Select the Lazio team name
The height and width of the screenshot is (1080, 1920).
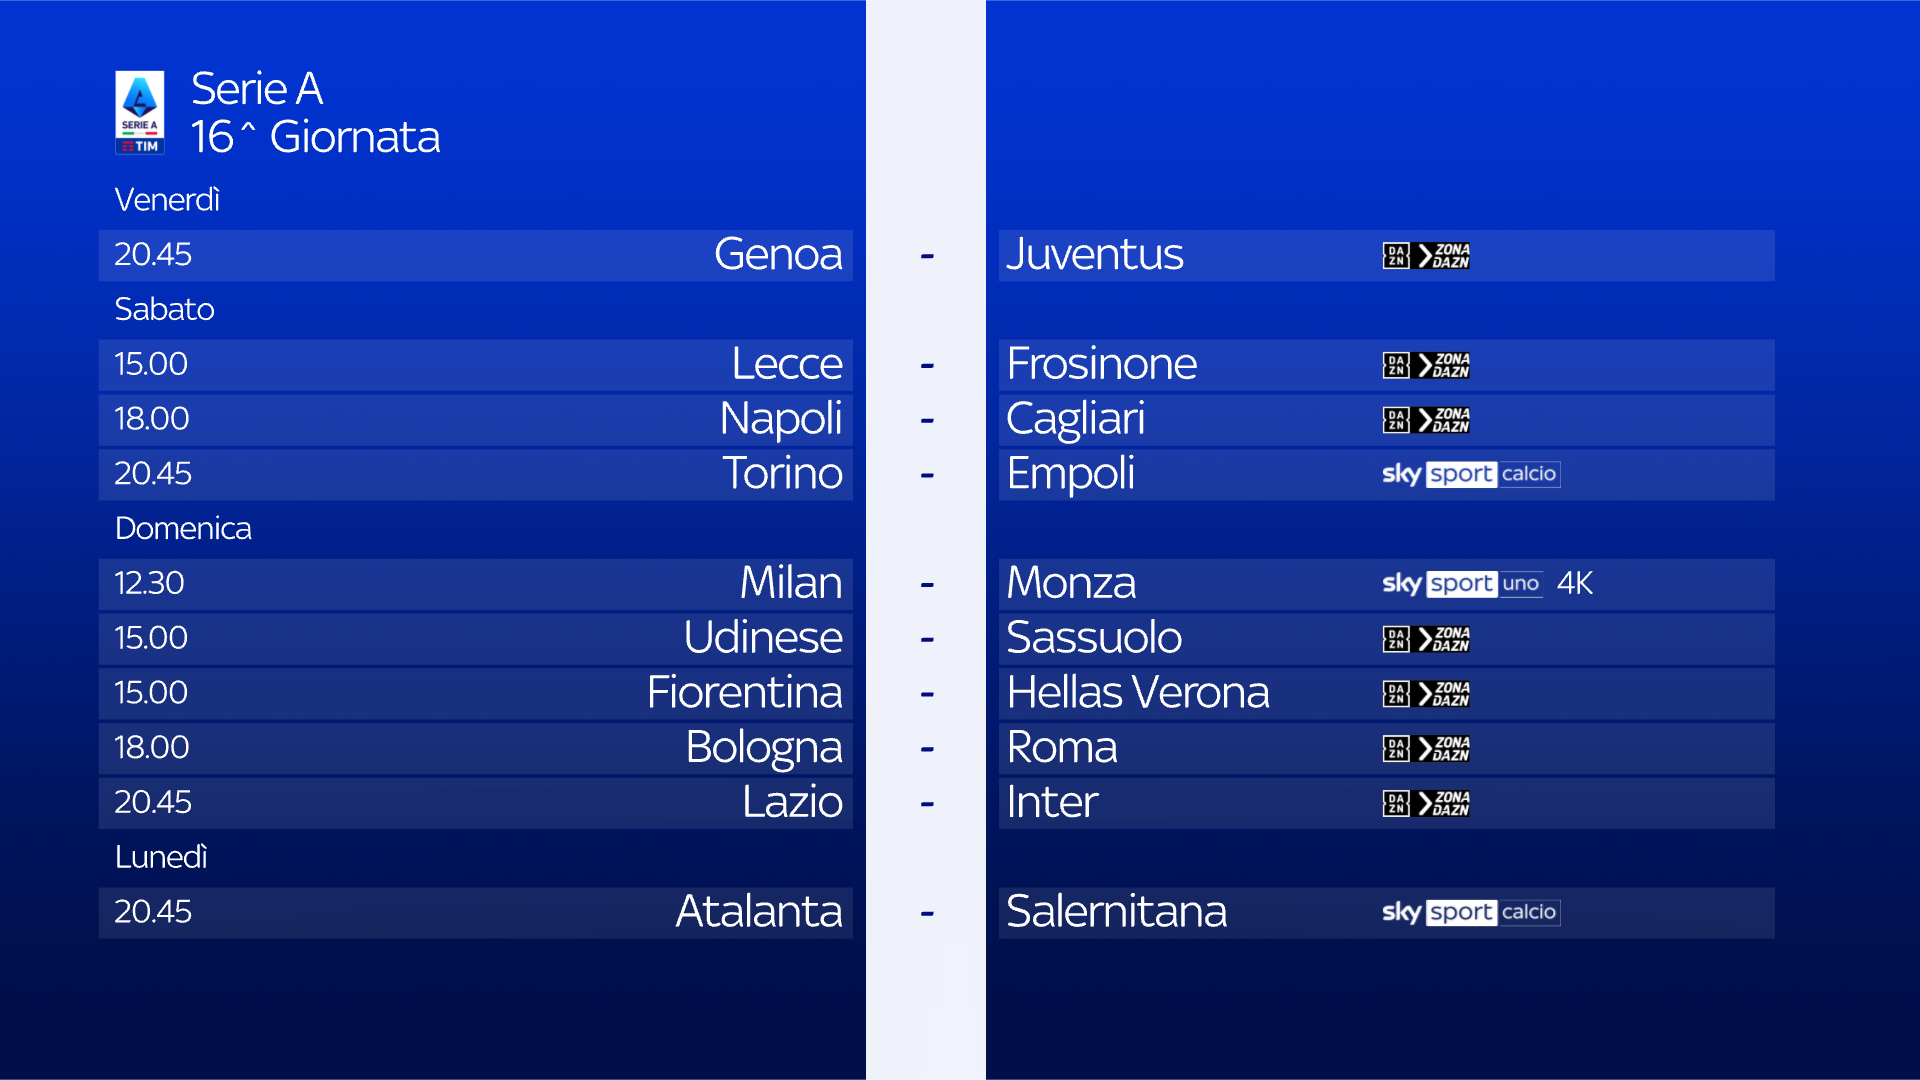point(792,802)
